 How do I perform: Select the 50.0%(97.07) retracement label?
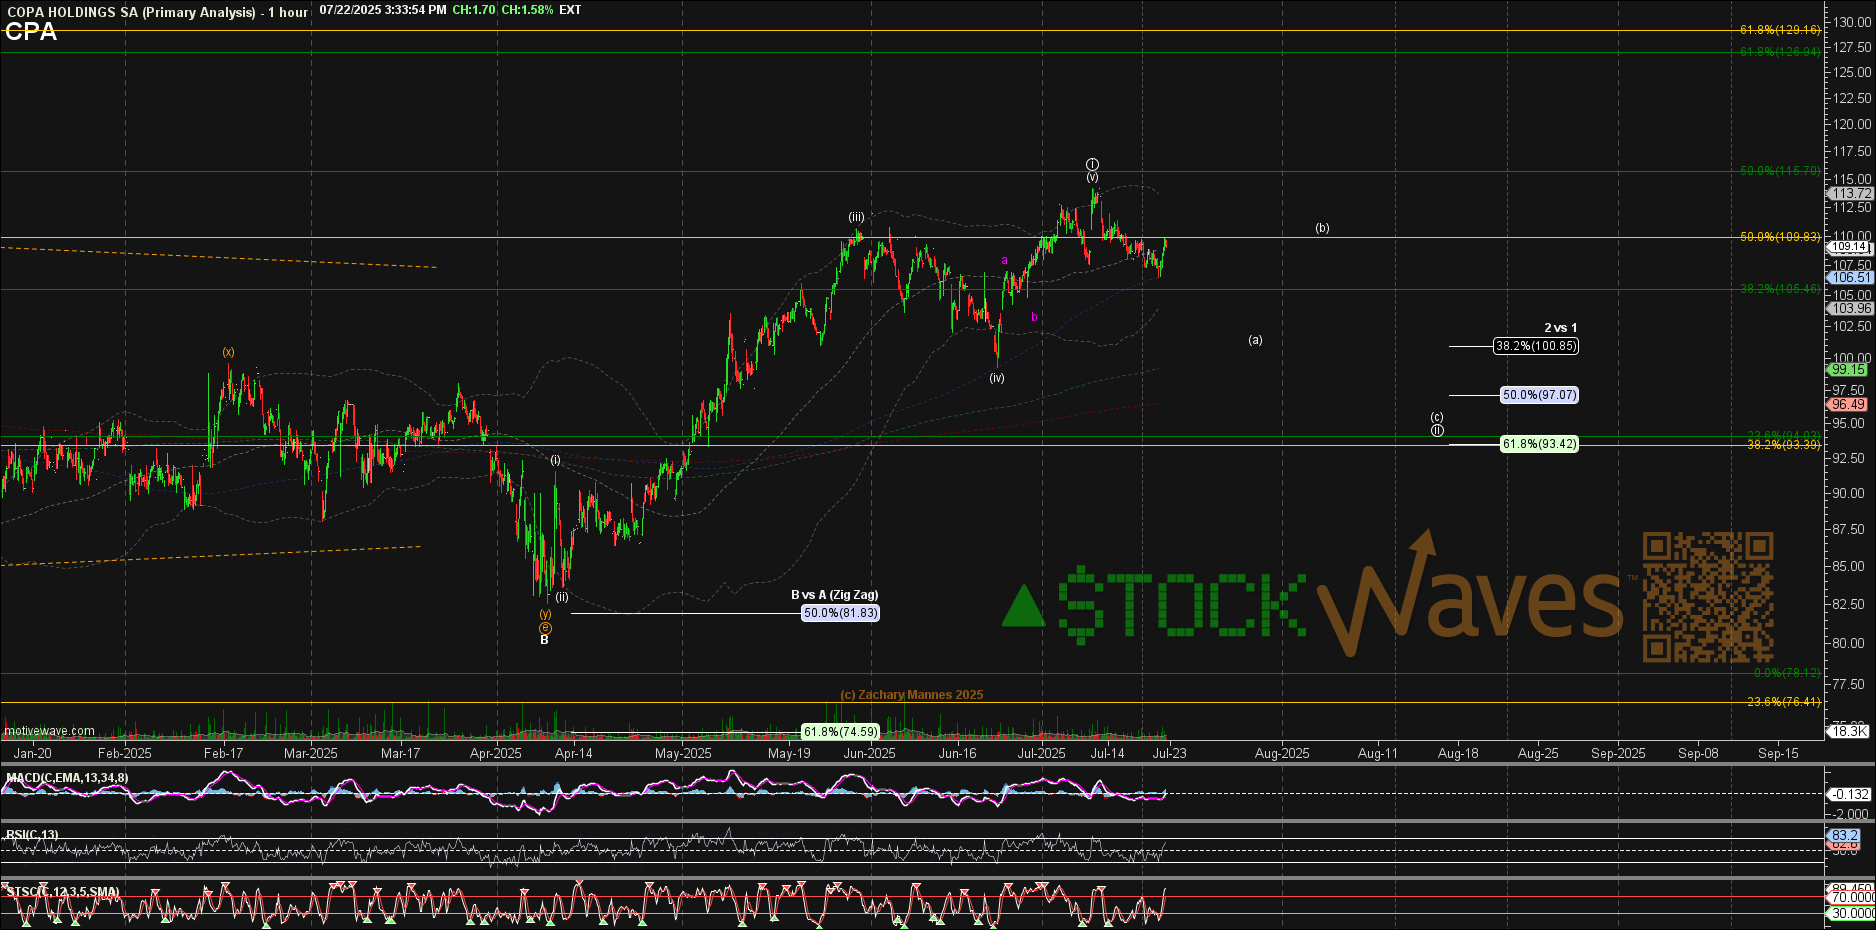(x=1540, y=395)
